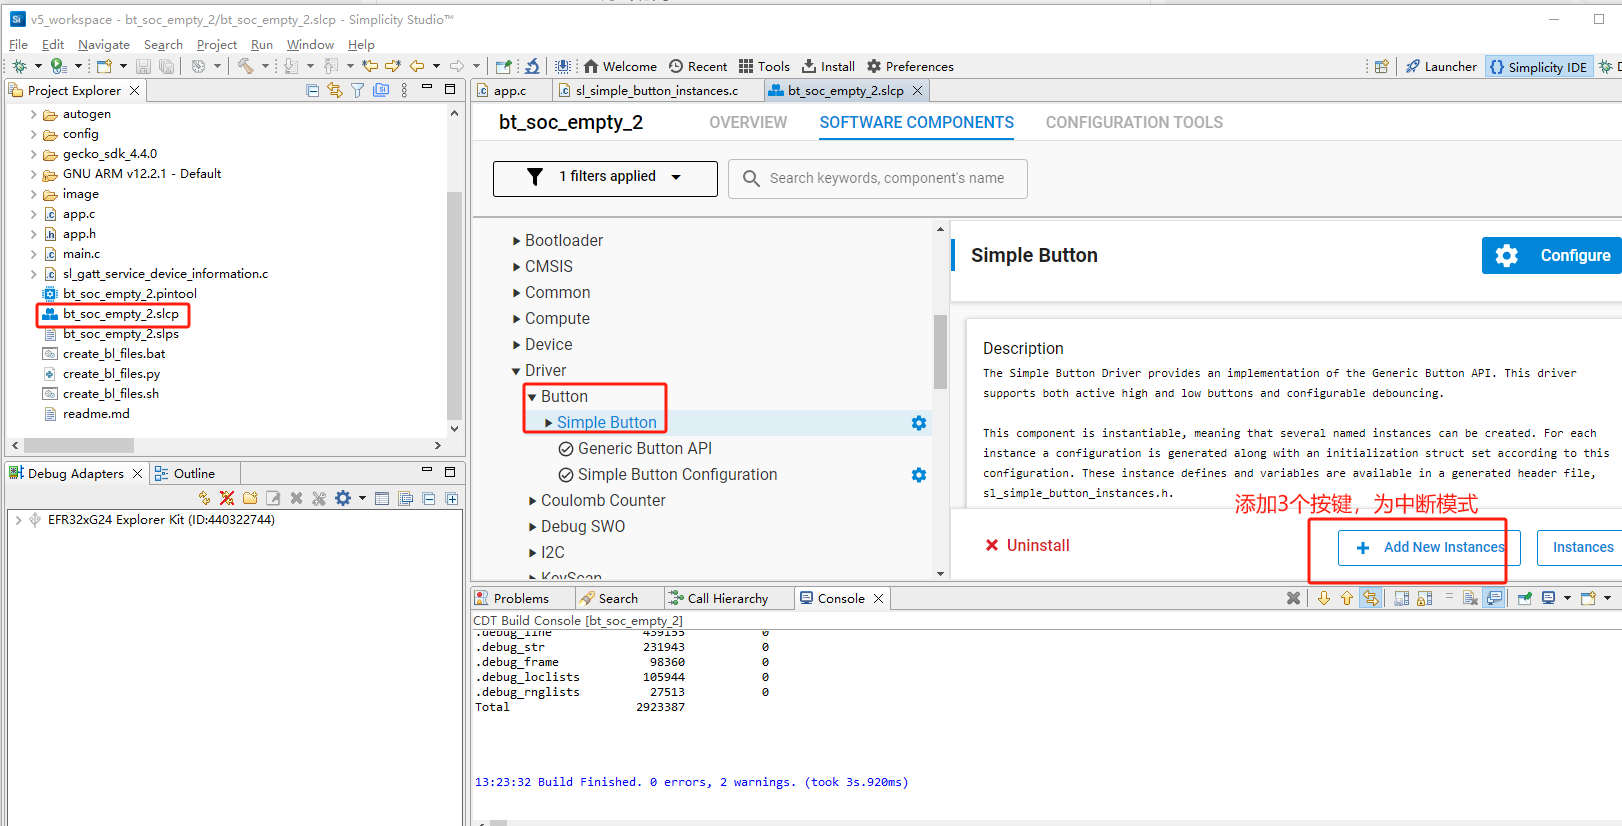This screenshot has height=826, width=1622.
Task: Switch to the CONFIGURATION TOOLS tab
Action: click(x=1134, y=122)
